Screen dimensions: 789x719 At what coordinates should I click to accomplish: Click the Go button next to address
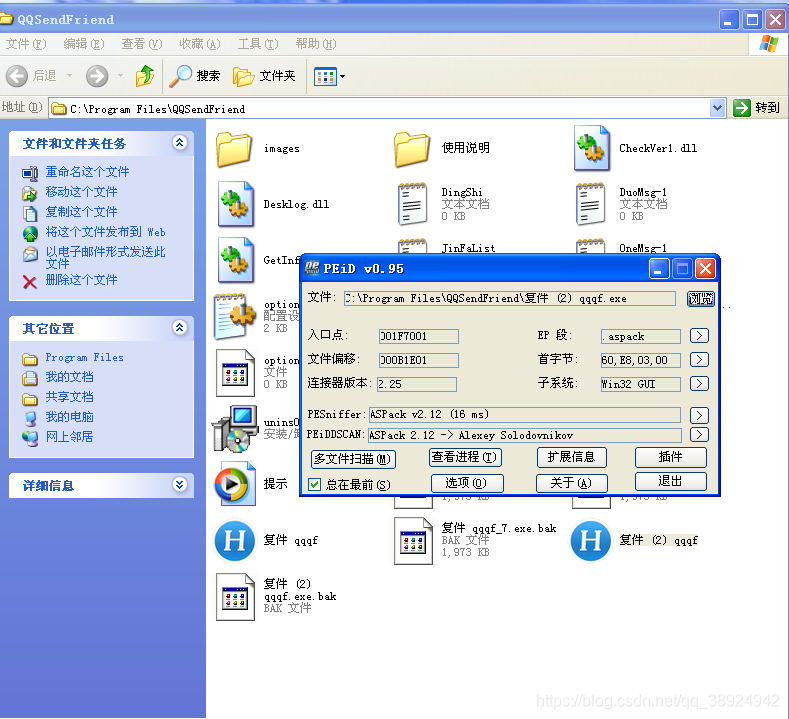(756, 108)
